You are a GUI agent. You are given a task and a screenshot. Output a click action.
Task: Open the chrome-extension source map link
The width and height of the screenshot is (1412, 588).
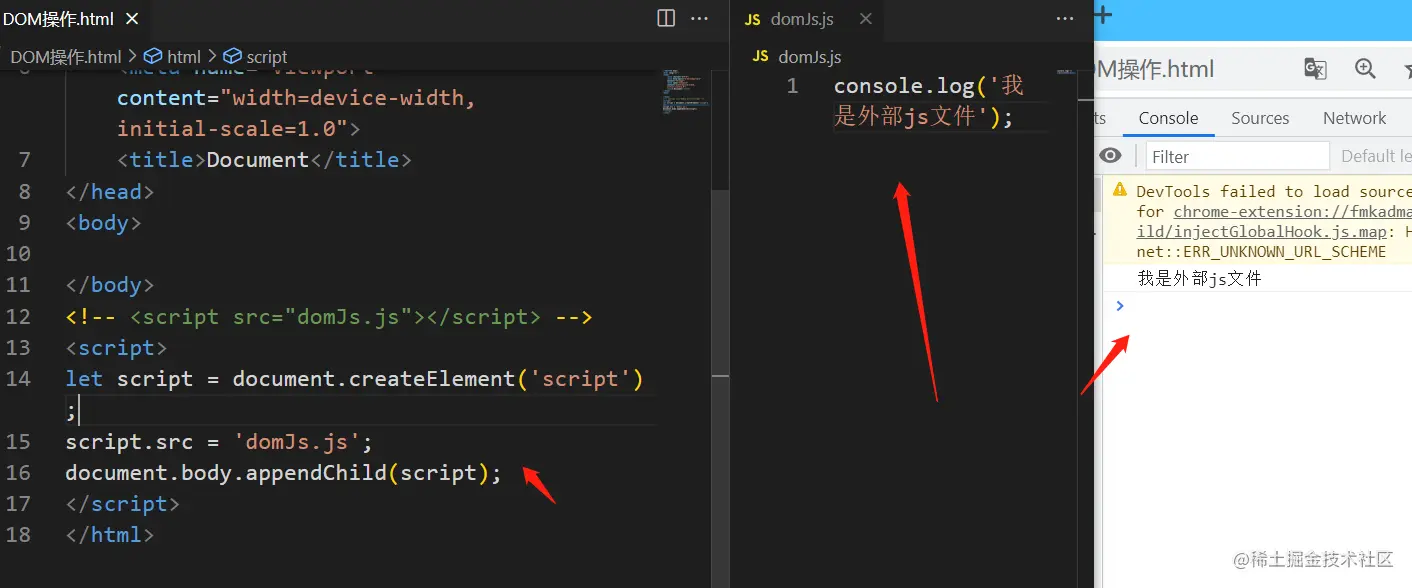[x=1292, y=211]
